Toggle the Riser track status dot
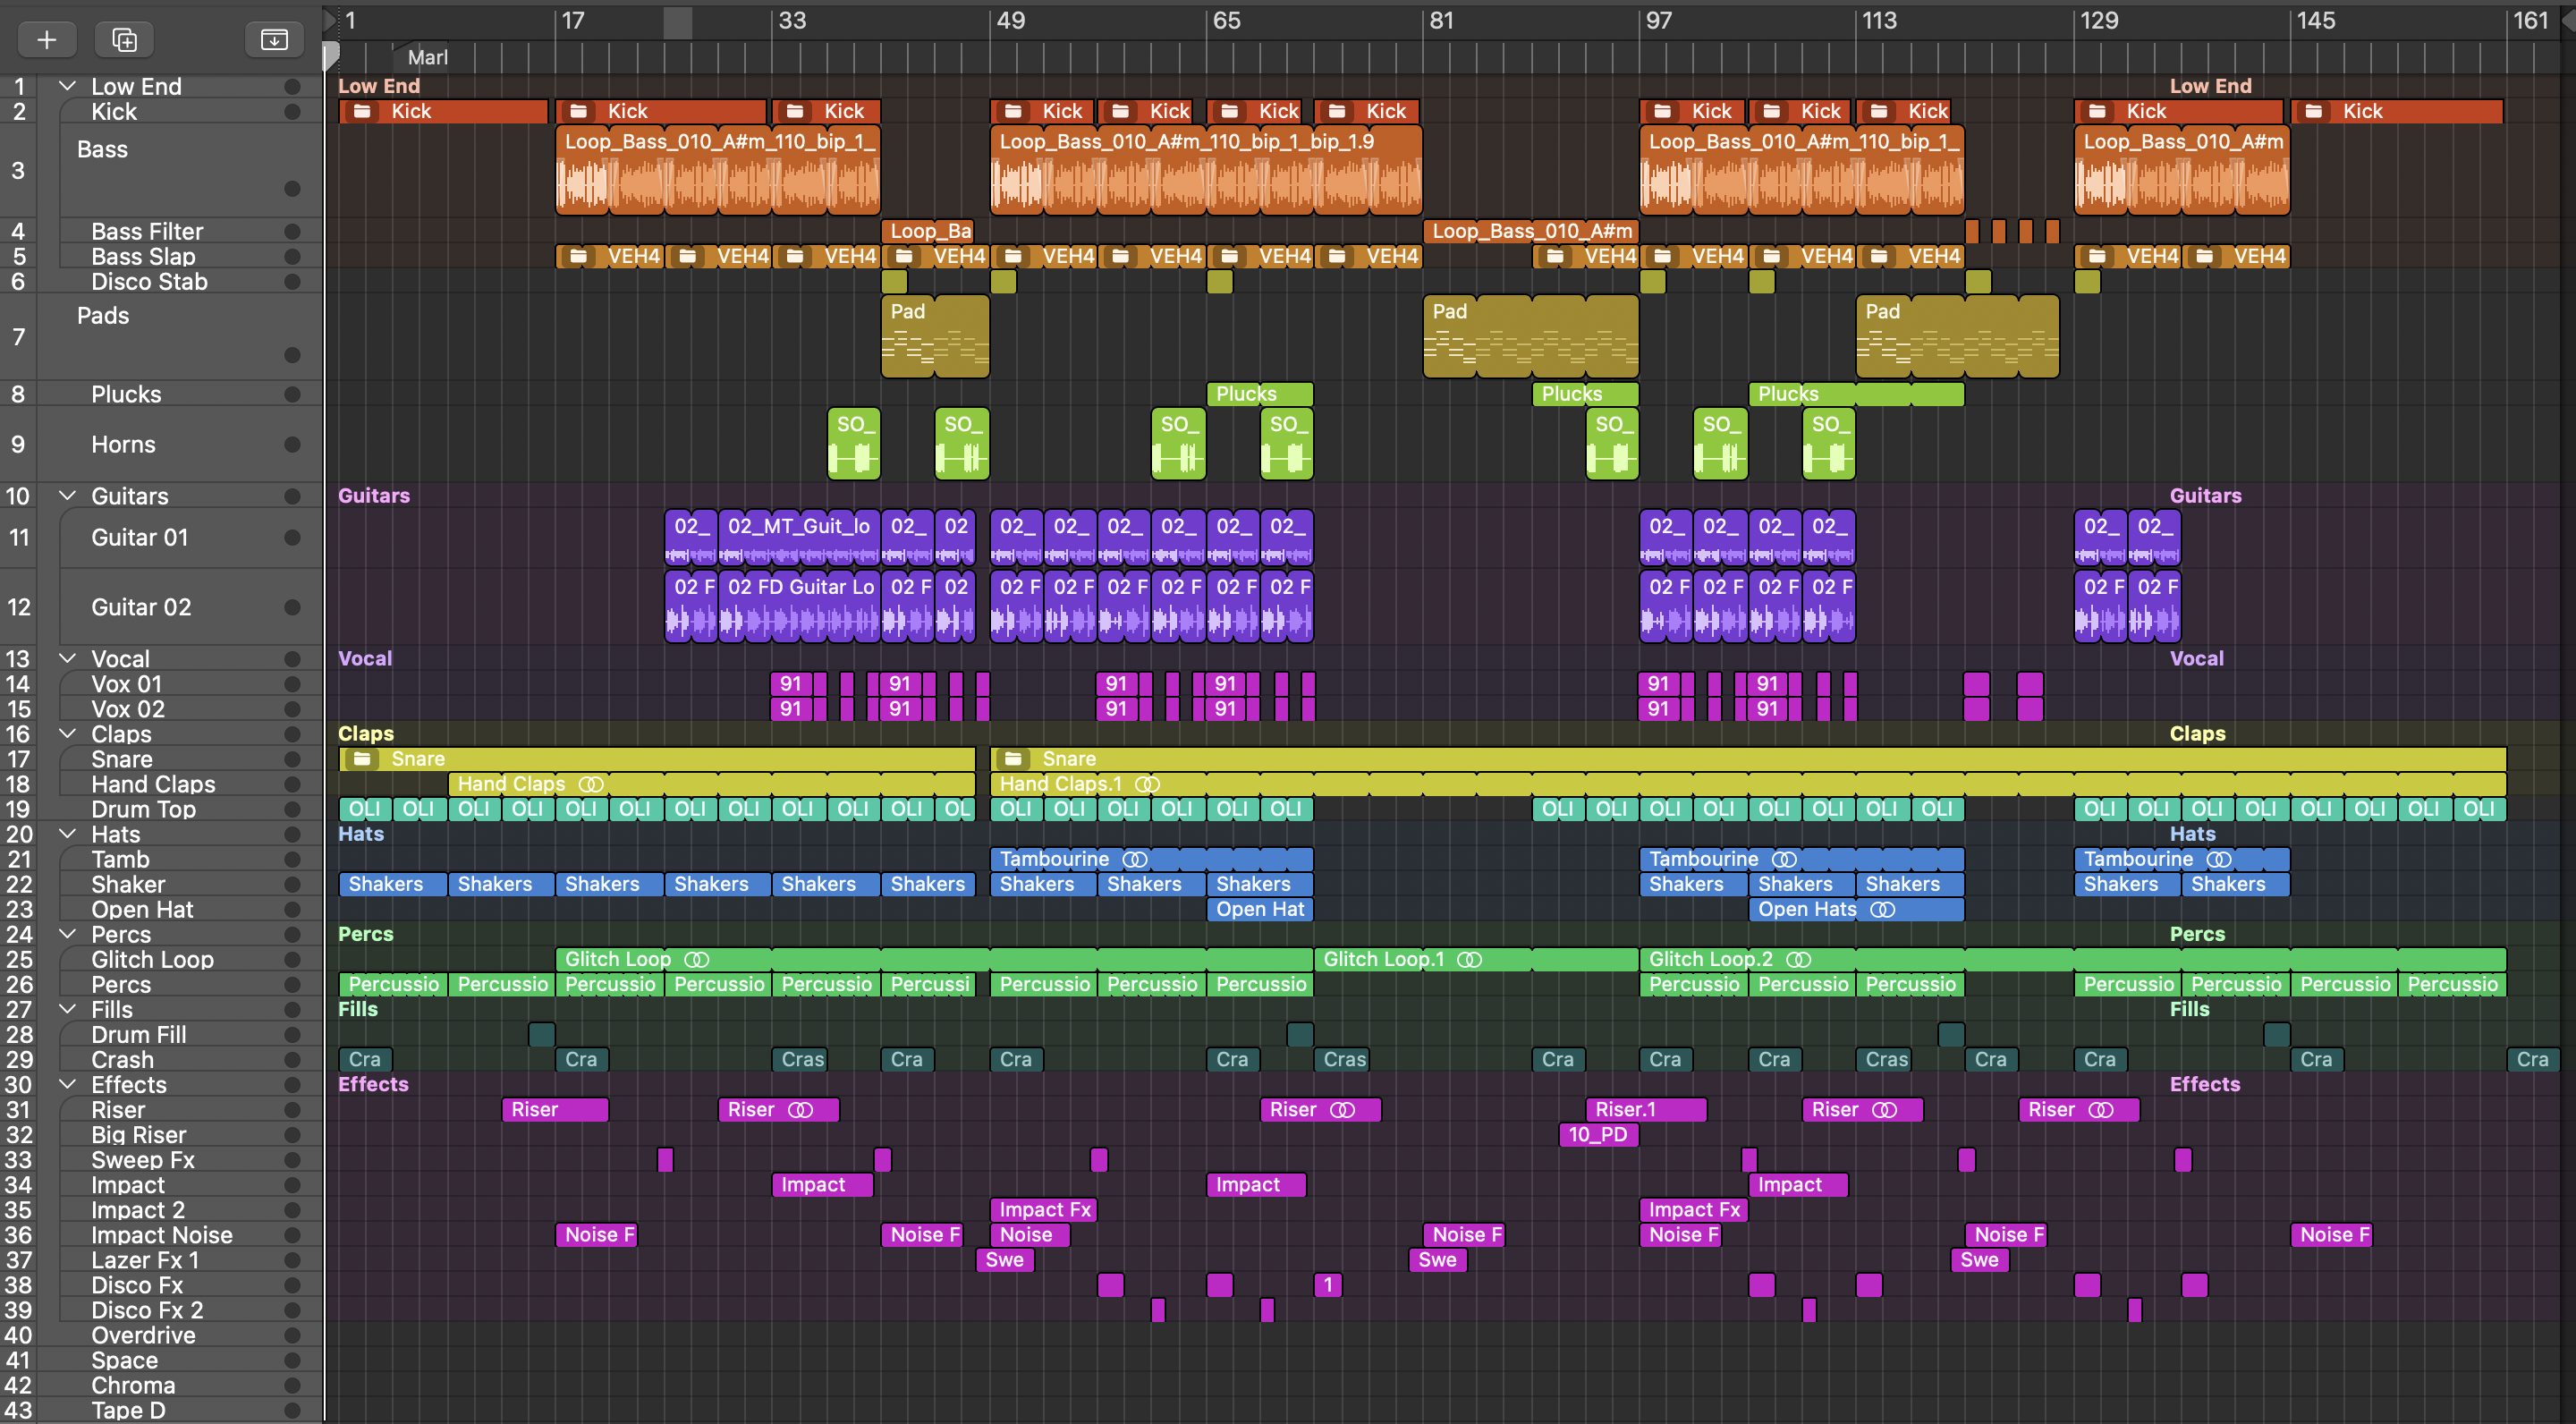The width and height of the screenshot is (2576, 1424). coord(292,1110)
